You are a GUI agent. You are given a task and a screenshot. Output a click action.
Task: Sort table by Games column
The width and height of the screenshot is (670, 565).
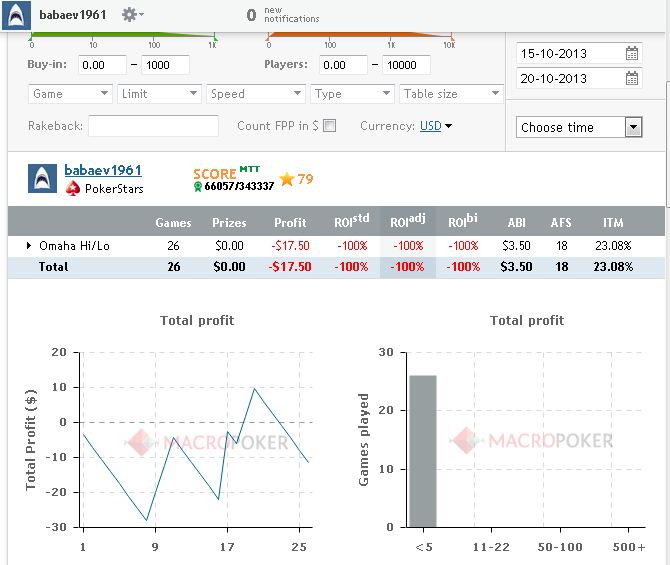tap(173, 223)
